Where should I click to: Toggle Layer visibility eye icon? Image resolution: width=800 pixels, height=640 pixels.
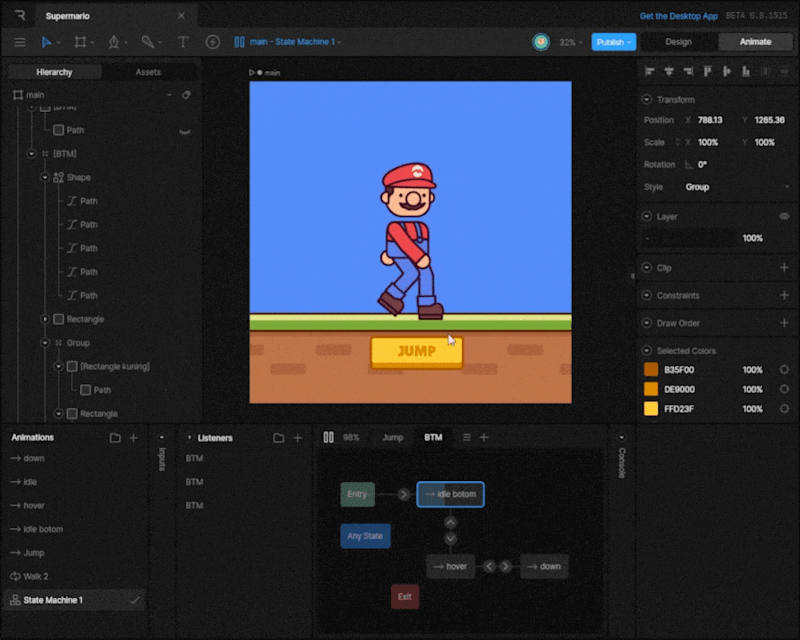(x=784, y=217)
